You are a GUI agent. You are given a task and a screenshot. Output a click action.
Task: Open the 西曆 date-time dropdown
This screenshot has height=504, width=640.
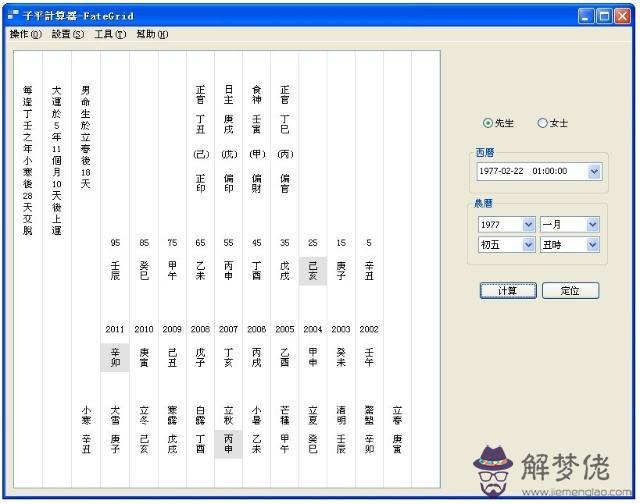(x=594, y=171)
